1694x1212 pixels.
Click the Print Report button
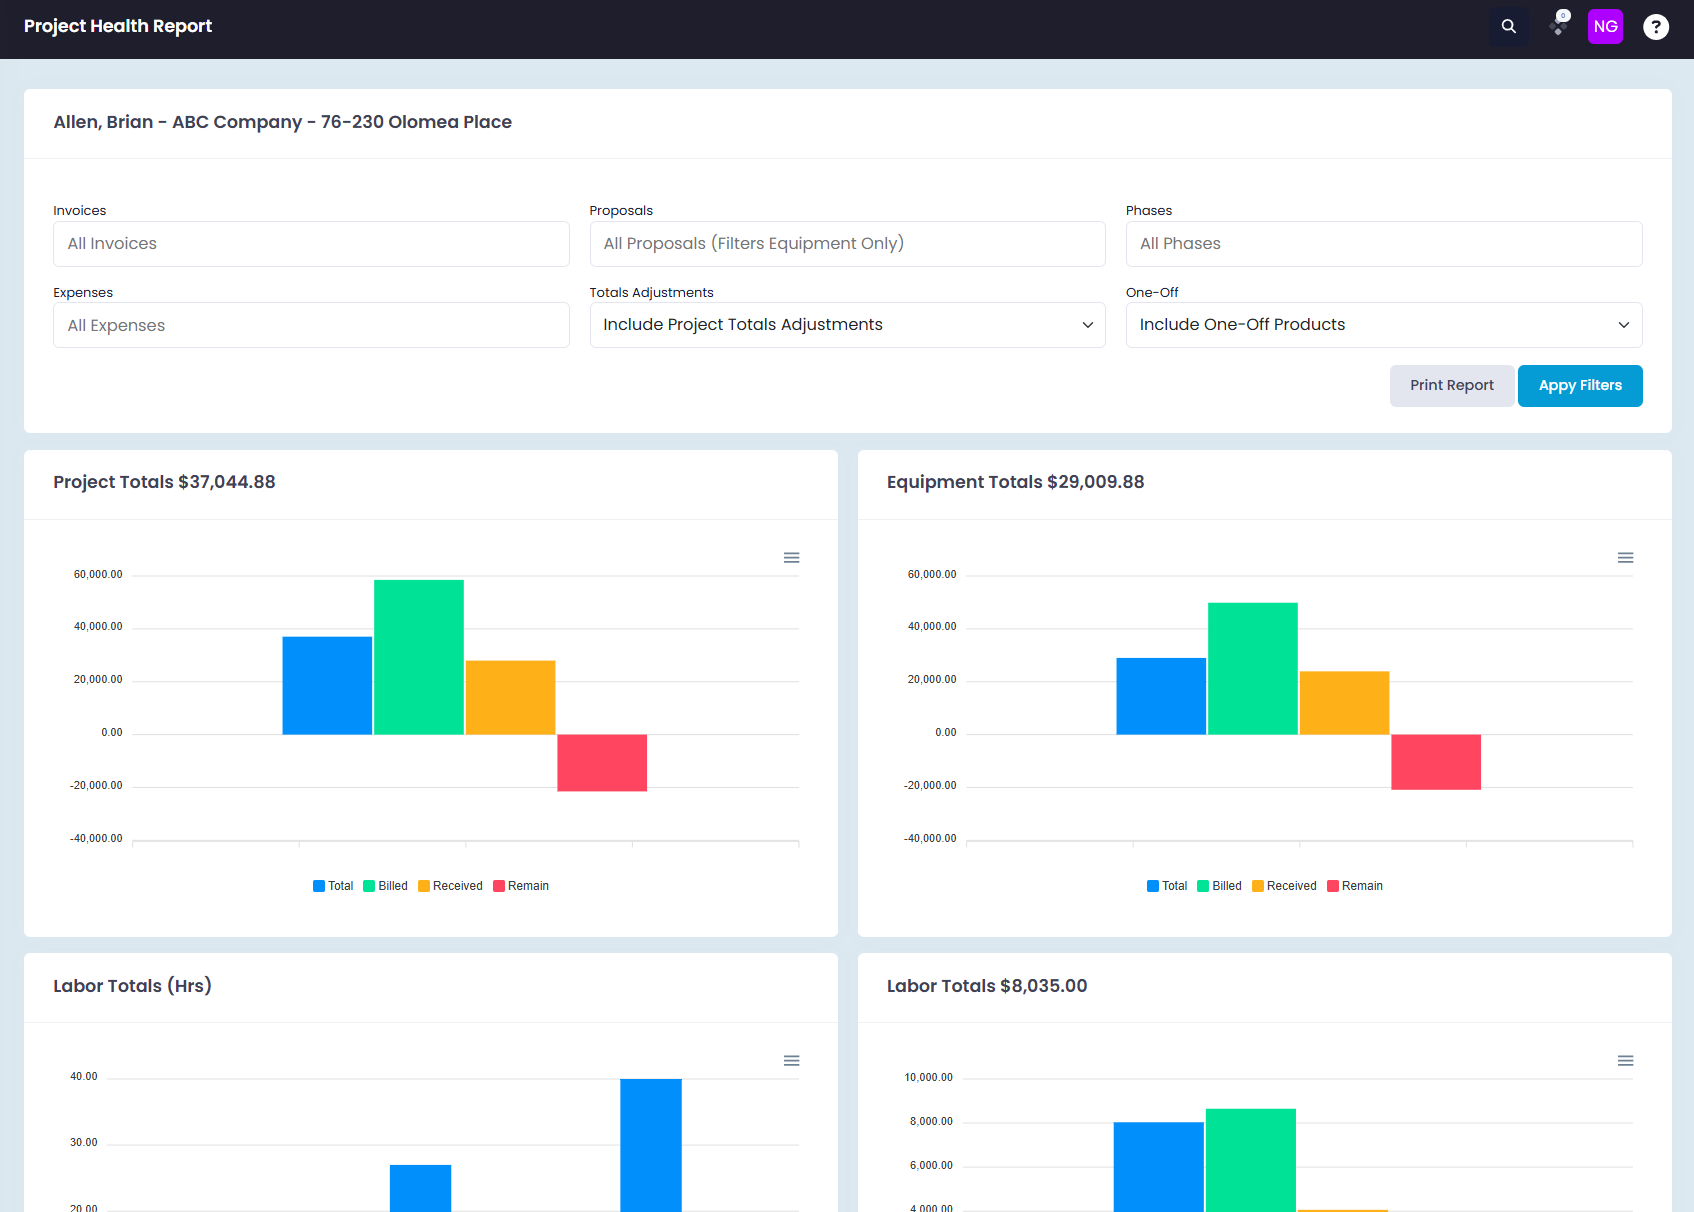[x=1452, y=386]
